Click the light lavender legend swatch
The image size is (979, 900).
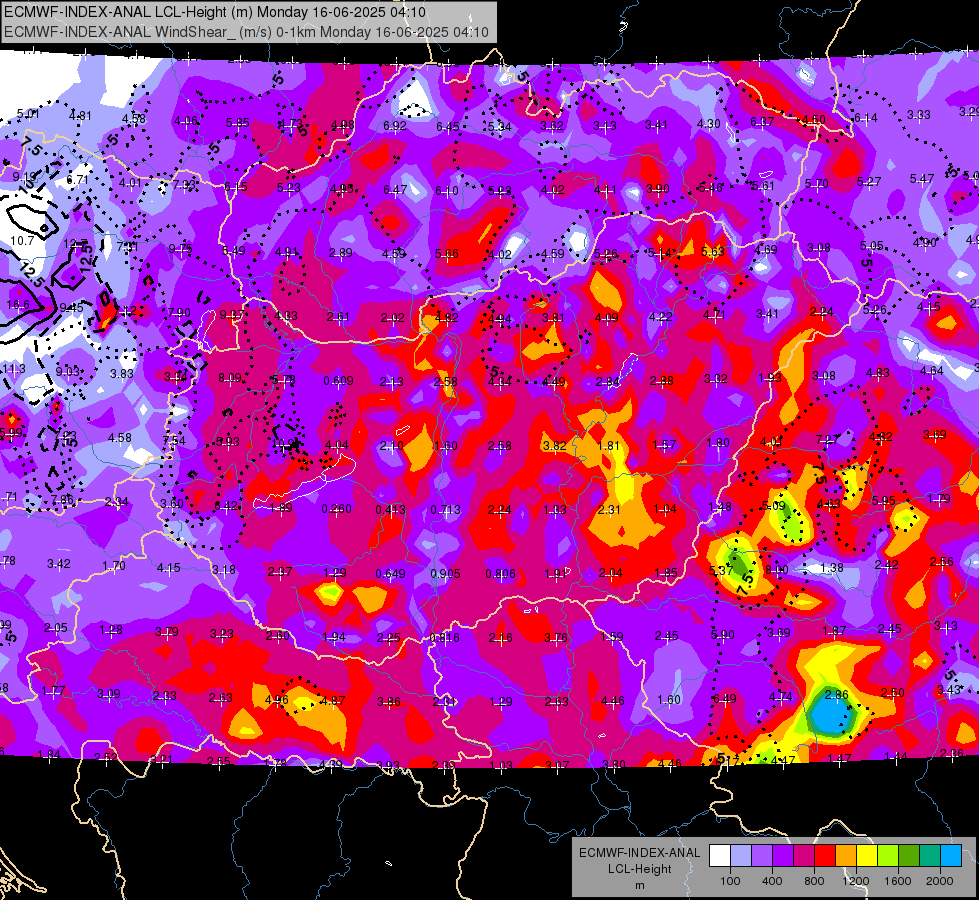(740, 855)
